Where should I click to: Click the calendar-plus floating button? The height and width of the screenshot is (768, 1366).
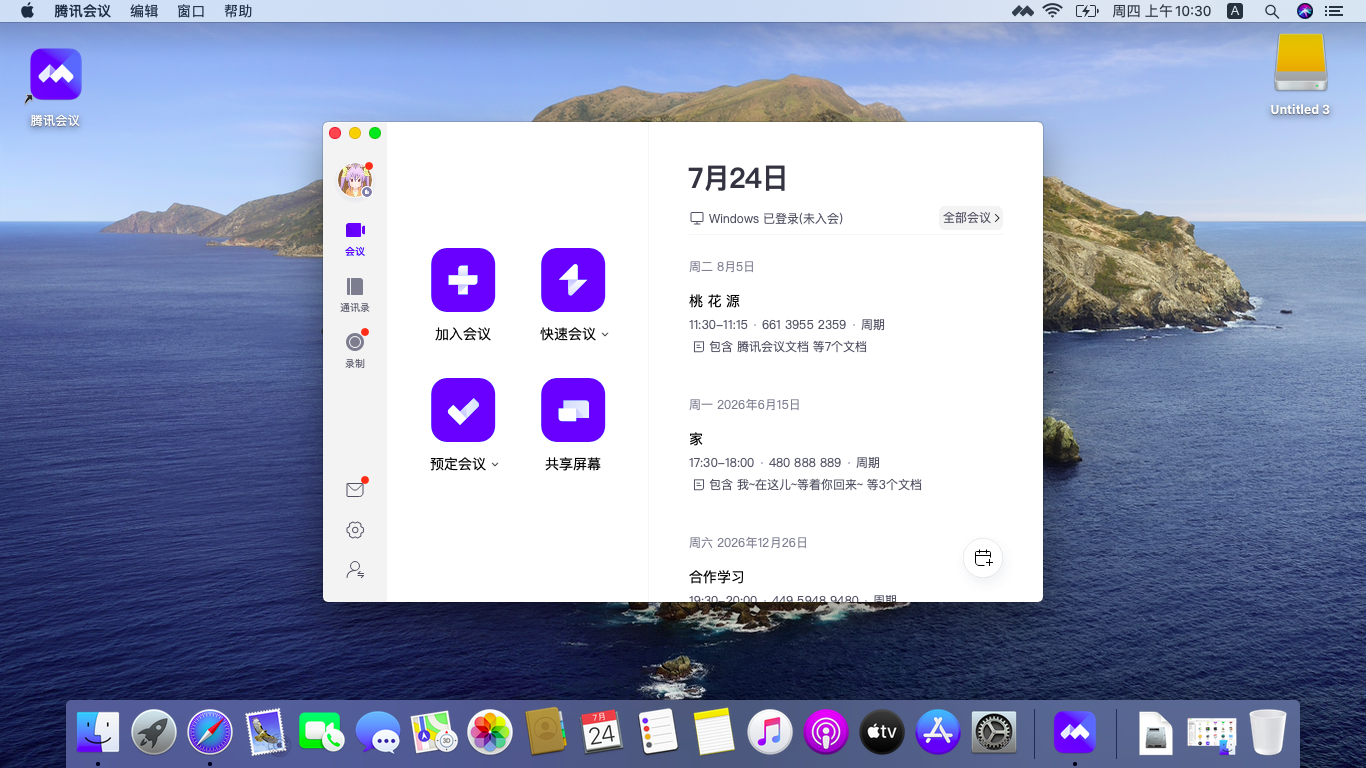coord(983,558)
